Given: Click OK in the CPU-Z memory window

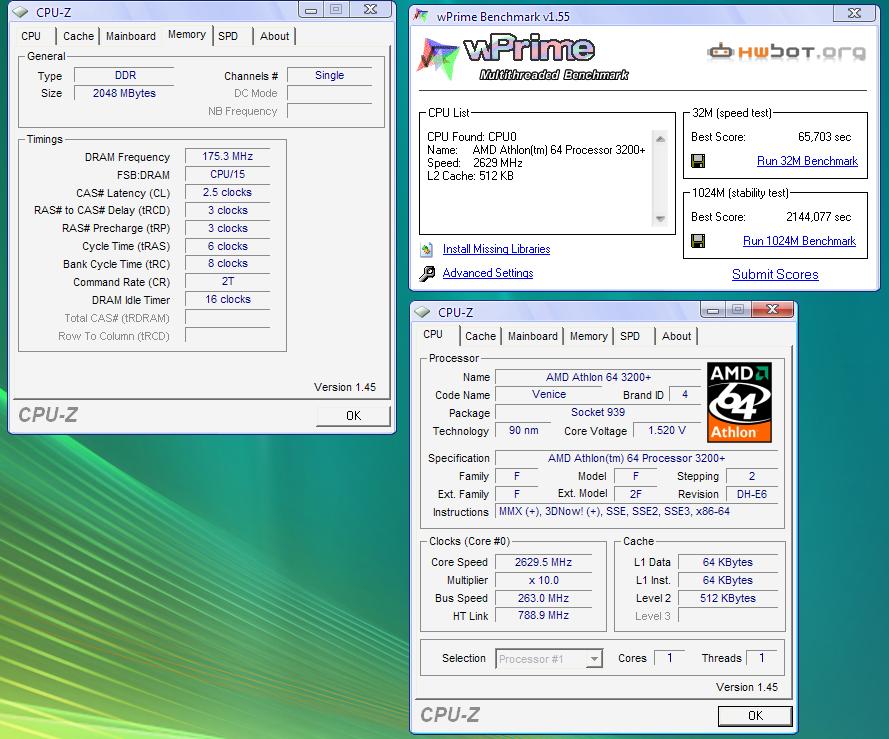Looking at the screenshot, I should coord(353,416).
